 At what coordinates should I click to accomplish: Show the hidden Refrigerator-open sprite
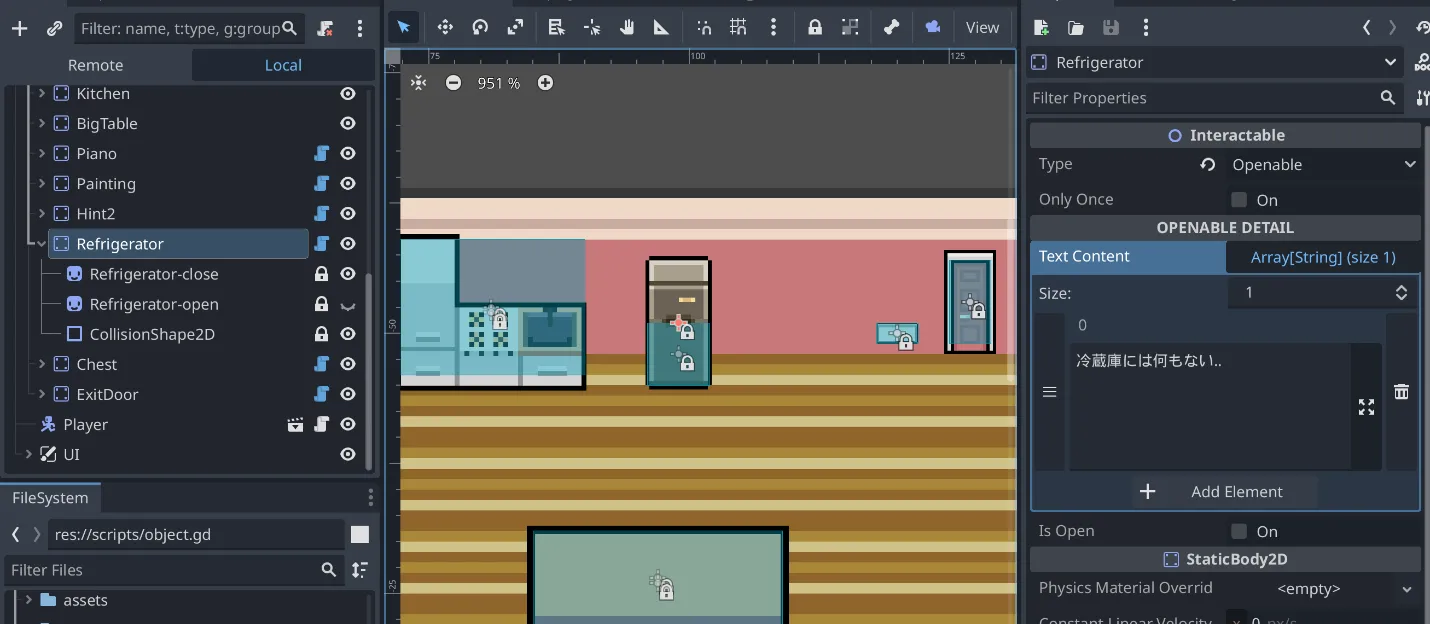coord(348,305)
